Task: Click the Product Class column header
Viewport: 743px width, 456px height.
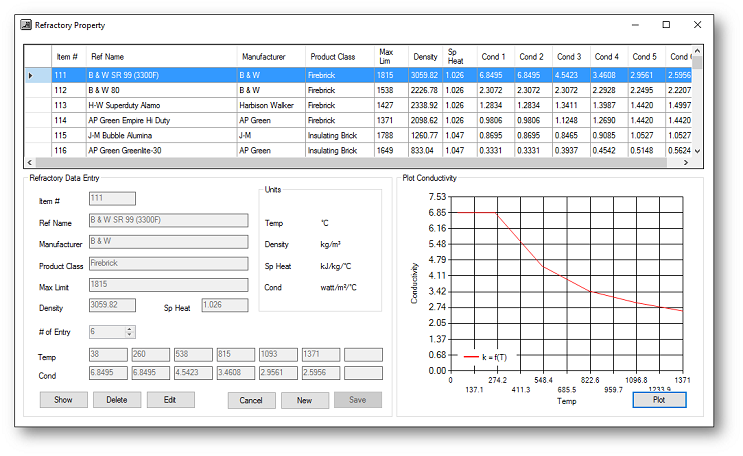Action: click(x=340, y=57)
